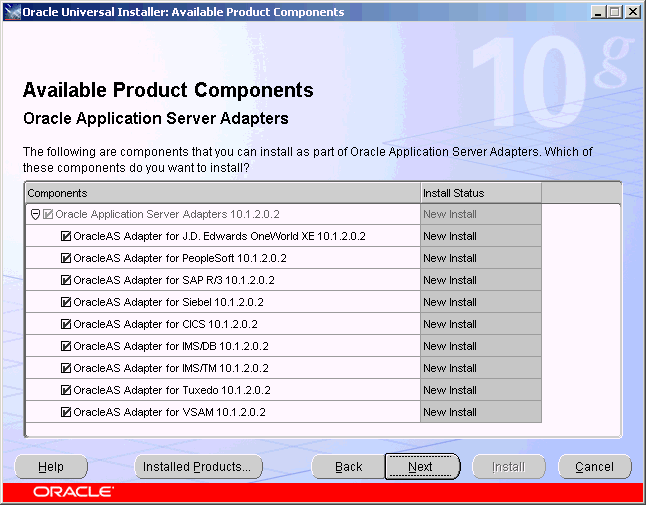This screenshot has height=505, width=646.
Task: Toggle the parent Oracle Application Server Adapters checkbox
Action: (48, 214)
